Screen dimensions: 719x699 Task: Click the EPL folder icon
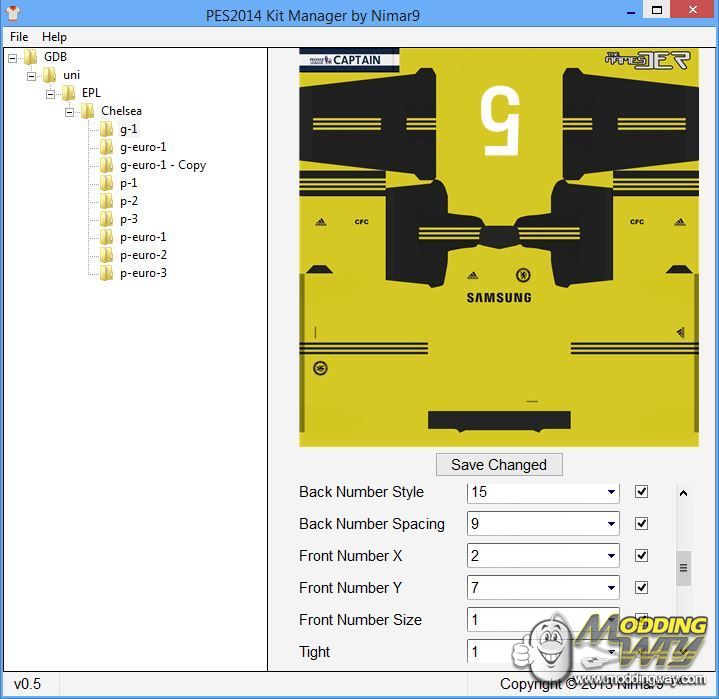point(69,93)
